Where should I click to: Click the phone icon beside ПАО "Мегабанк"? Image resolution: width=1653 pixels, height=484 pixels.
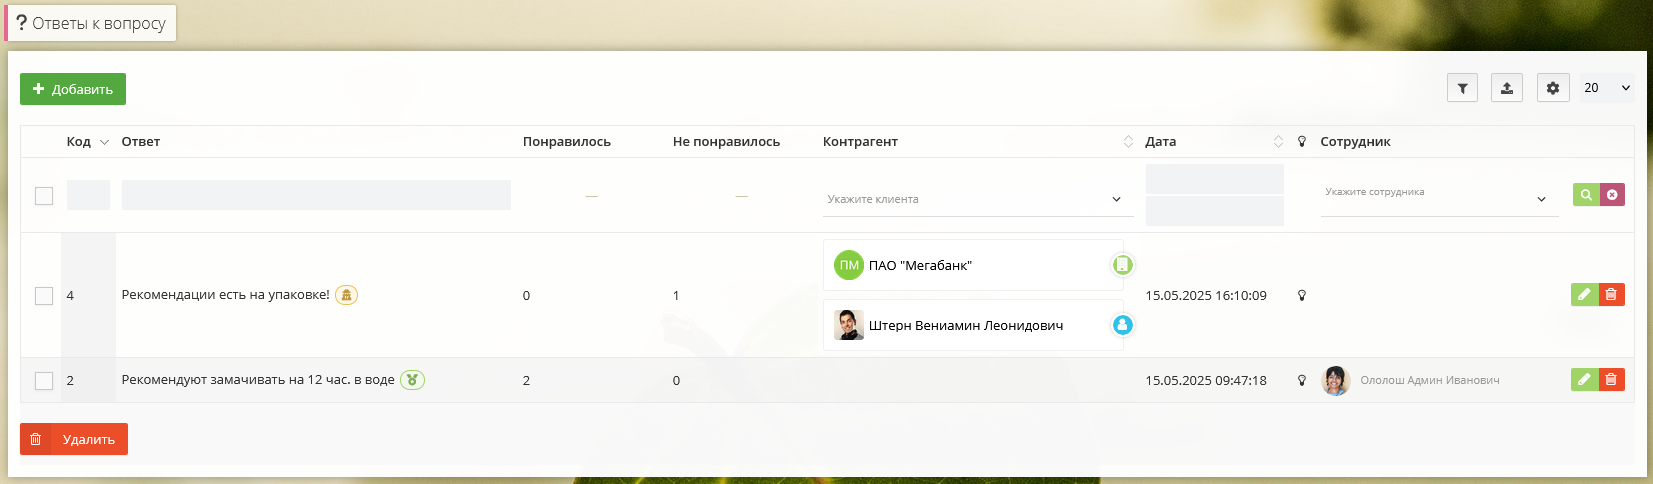[x=1122, y=265]
